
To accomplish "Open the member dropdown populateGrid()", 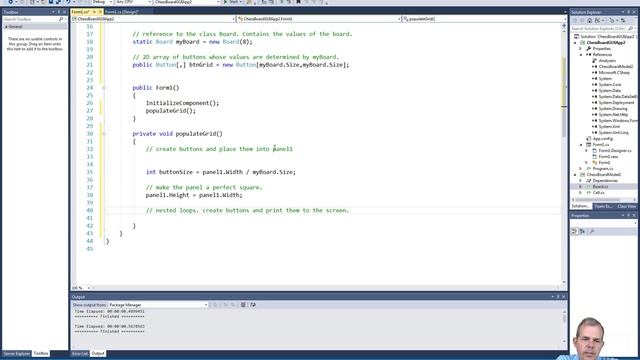I will 484,19.
